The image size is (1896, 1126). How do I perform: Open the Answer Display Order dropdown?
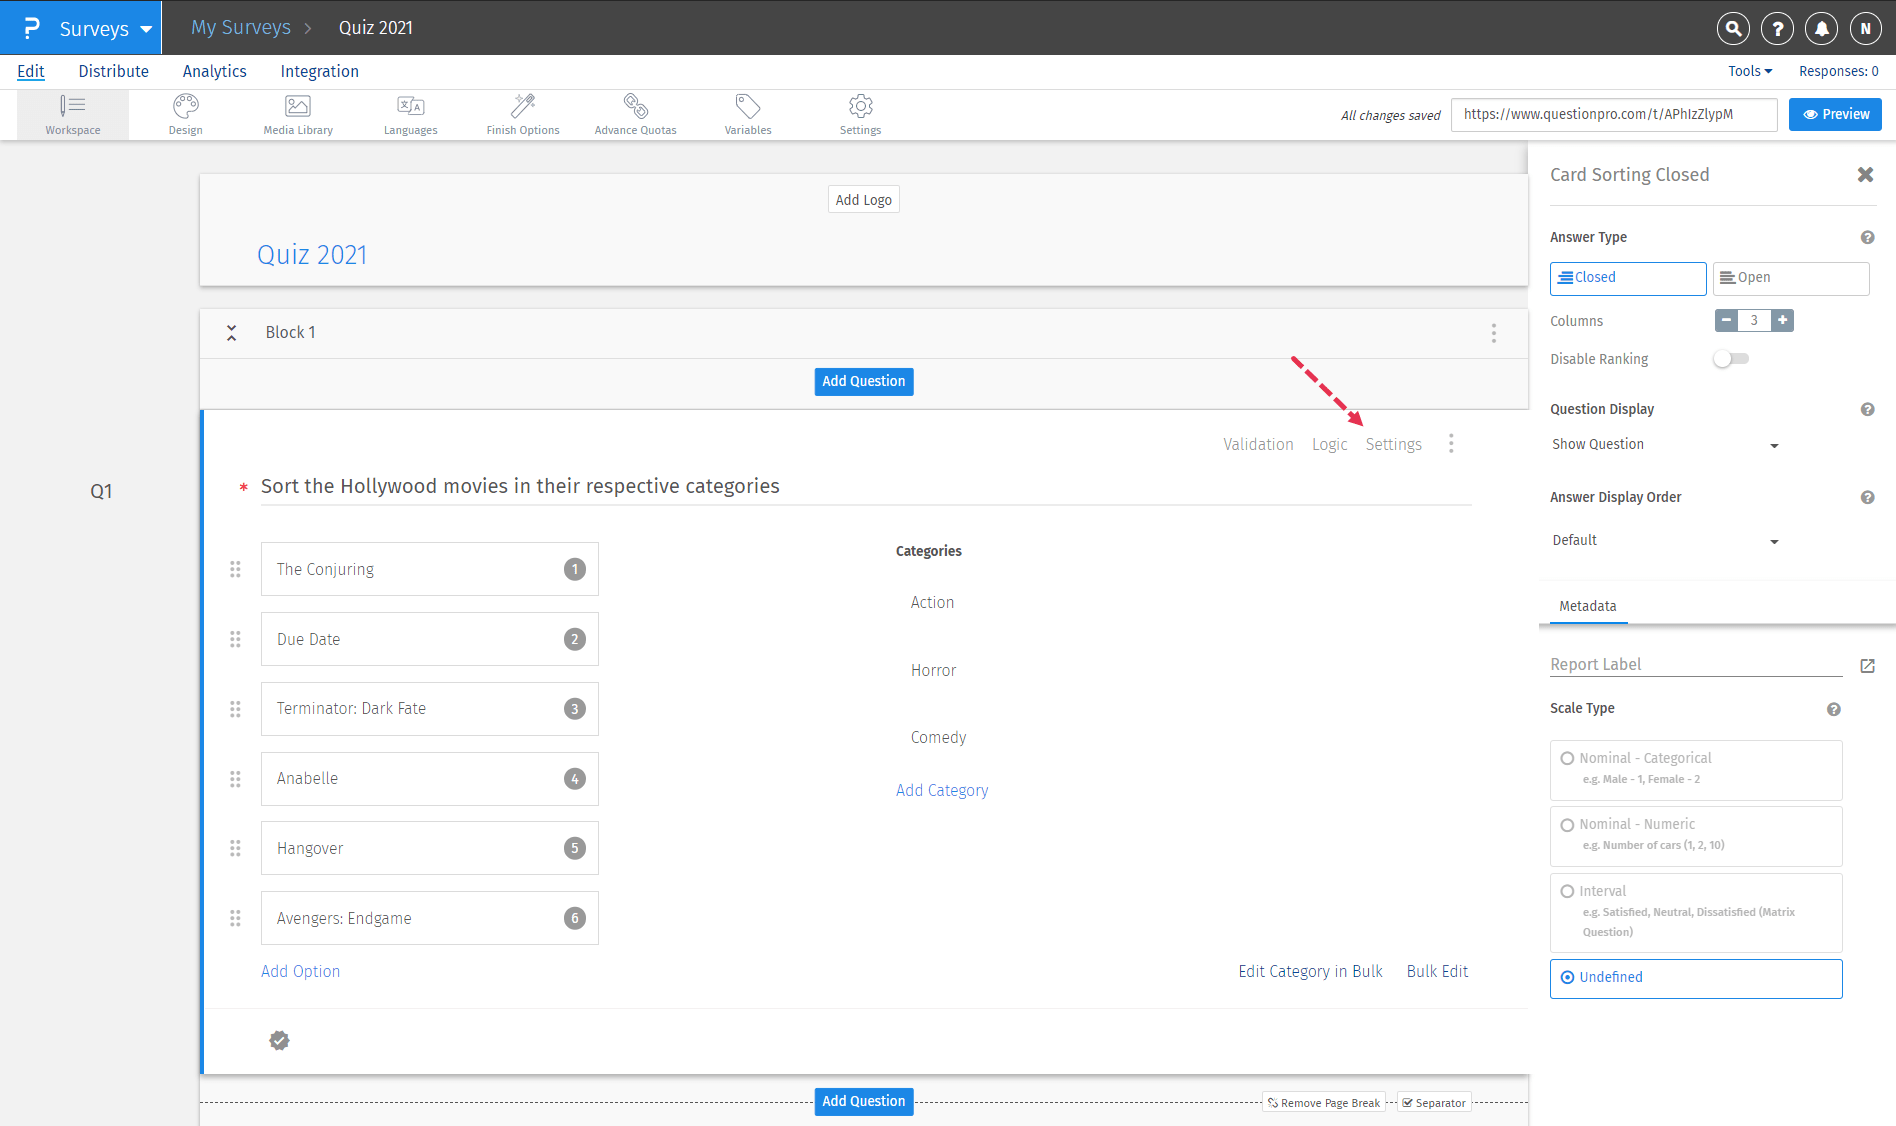pos(1665,541)
